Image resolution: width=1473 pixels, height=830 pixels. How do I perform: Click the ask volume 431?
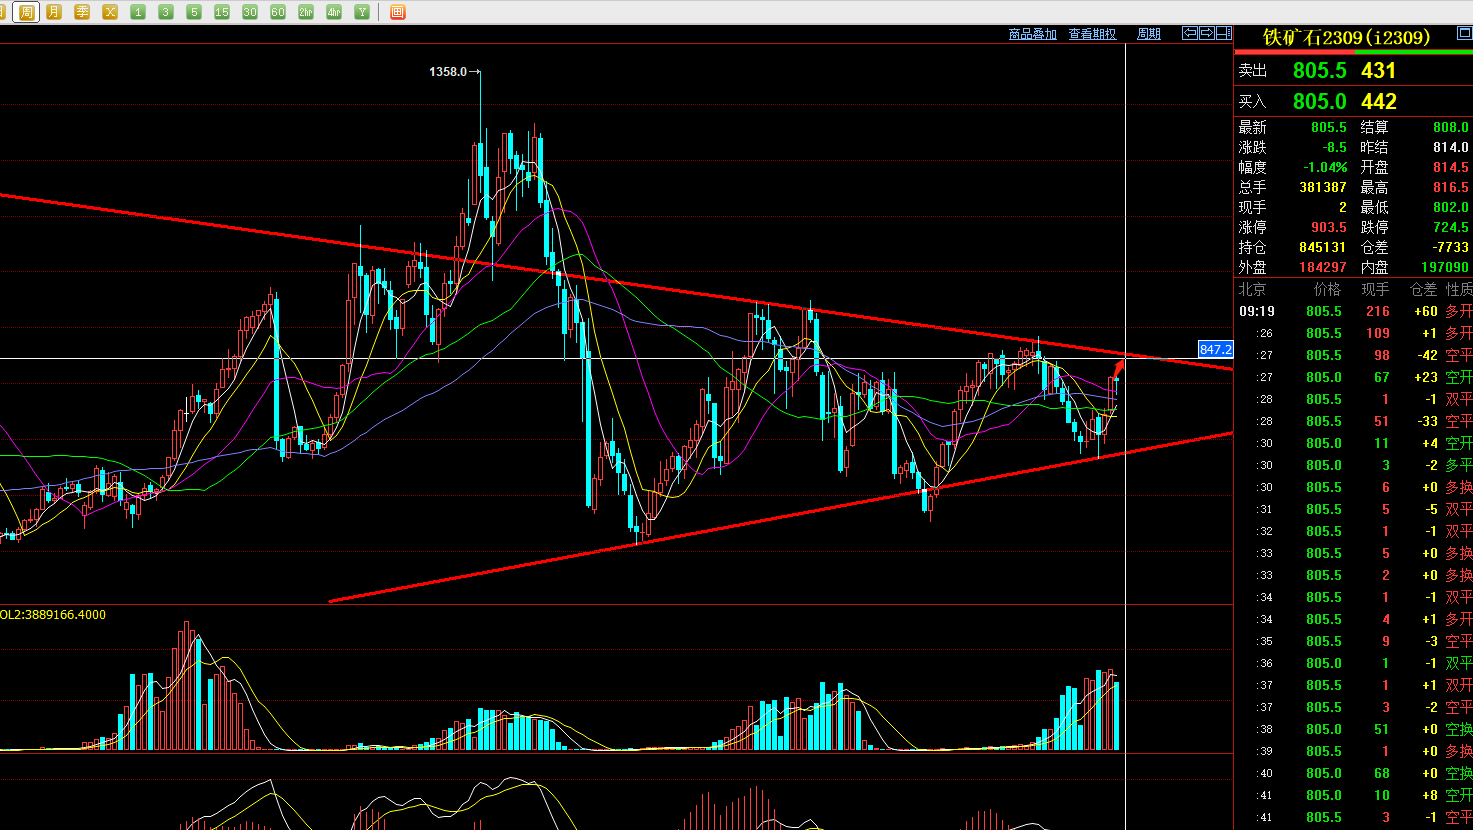[x=1378, y=71]
